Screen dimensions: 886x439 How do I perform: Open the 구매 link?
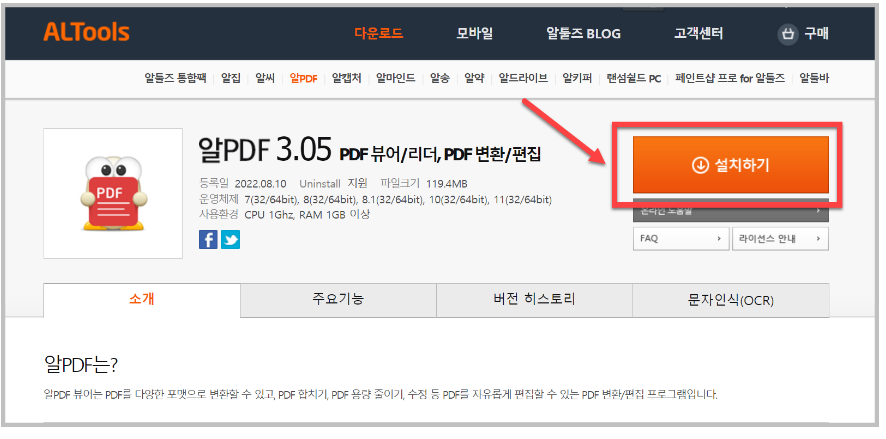[816, 33]
